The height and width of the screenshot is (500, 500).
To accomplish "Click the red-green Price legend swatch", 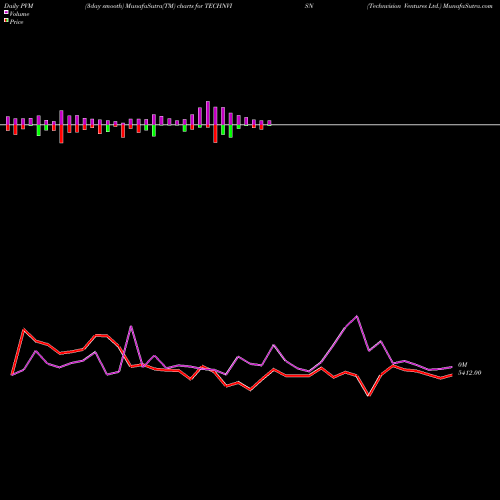I will click(x=6, y=20).
